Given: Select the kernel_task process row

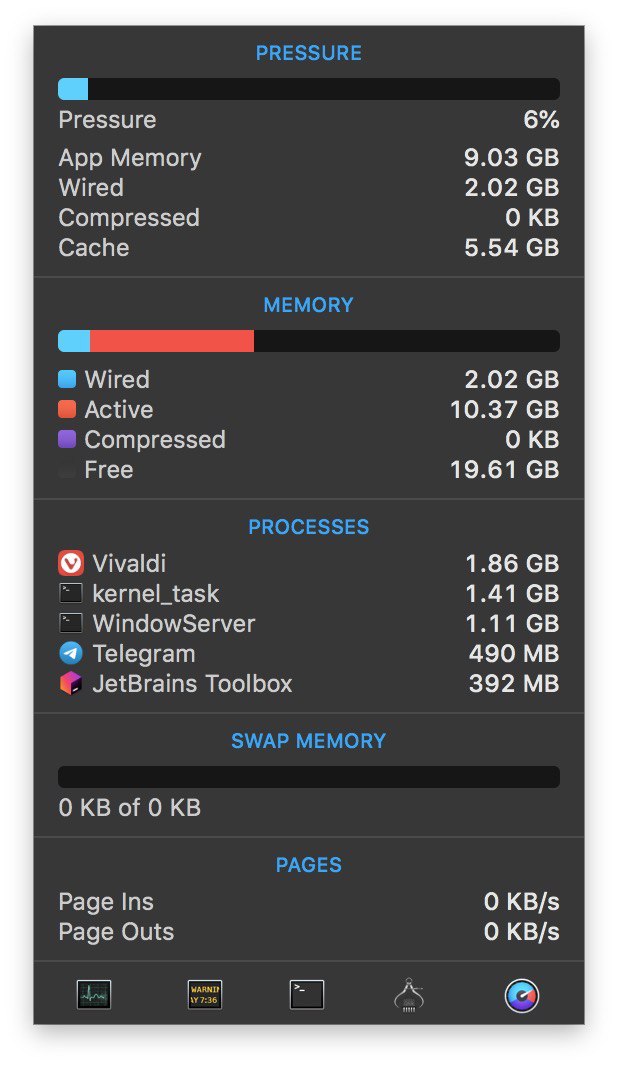Looking at the screenshot, I should [309, 594].
